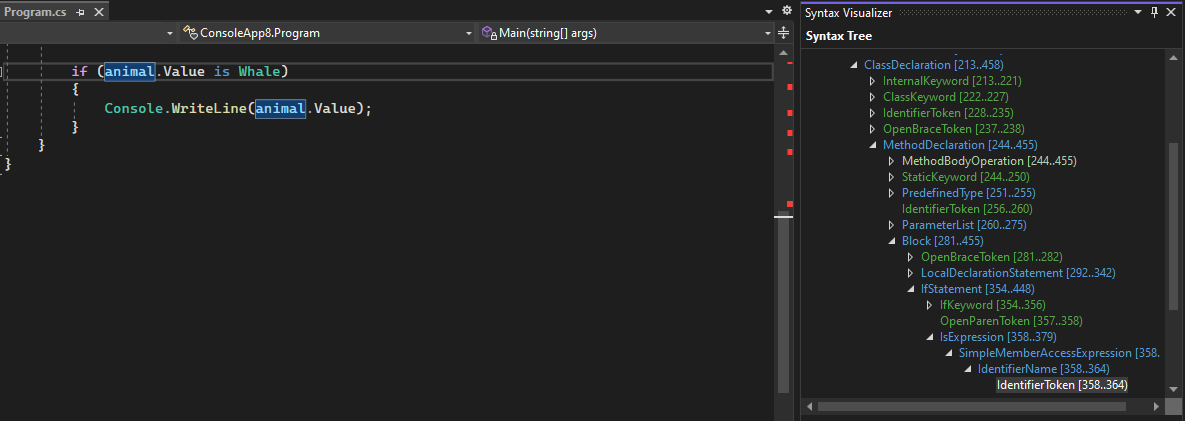Select ParameterList [260..275] tree row
This screenshot has height=421, width=1185.
[x=964, y=225]
